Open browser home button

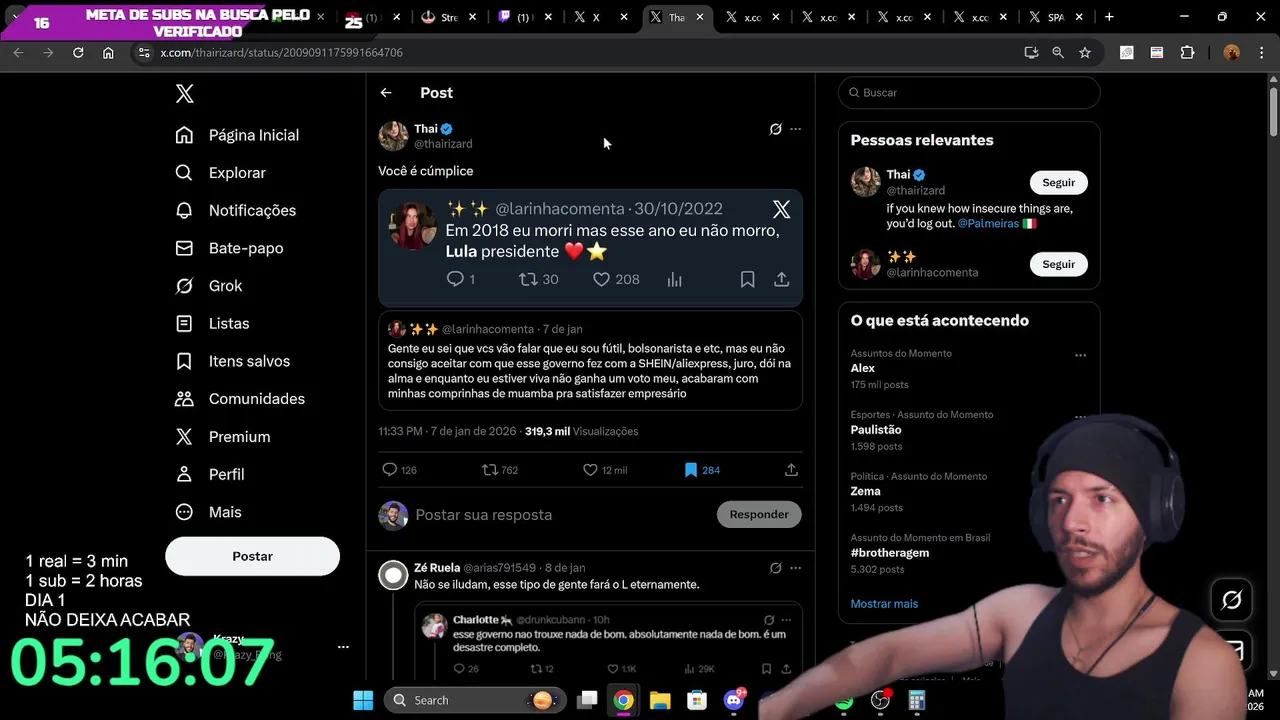coord(108,52)
